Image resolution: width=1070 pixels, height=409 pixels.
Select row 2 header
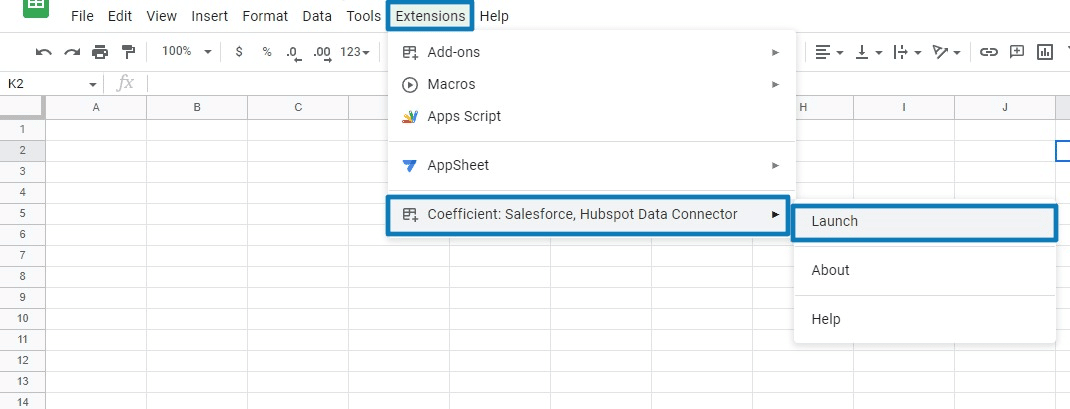pos(23,151)
